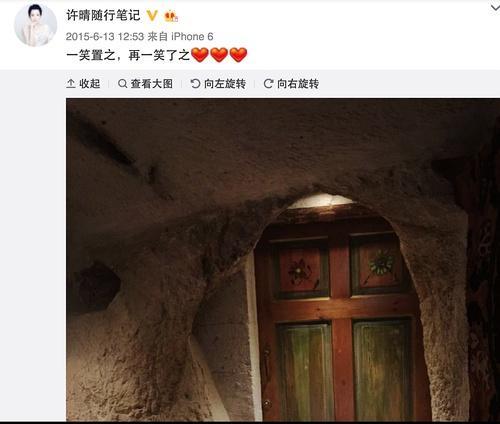Click the 收起 text label
Viewport: 500px width, 424px height.
click(x=90, y=84)
